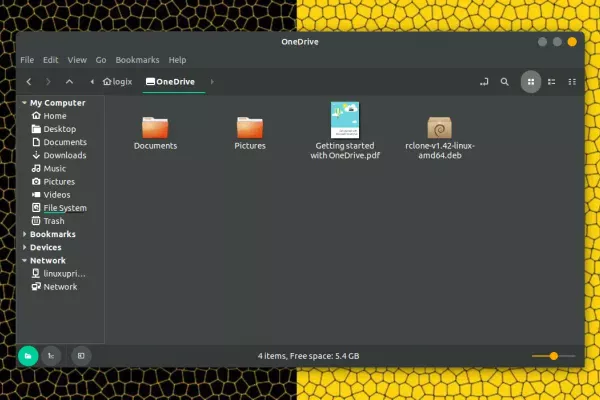The height and width of the screenshot is (400, 600).
Task: Open the Go menu
Action: pos(101,60)
